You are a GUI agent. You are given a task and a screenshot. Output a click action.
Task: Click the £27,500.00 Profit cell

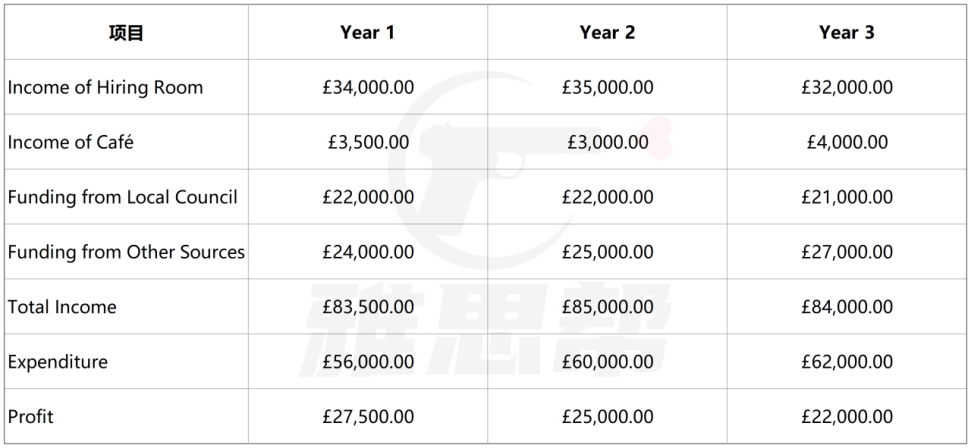368,416
